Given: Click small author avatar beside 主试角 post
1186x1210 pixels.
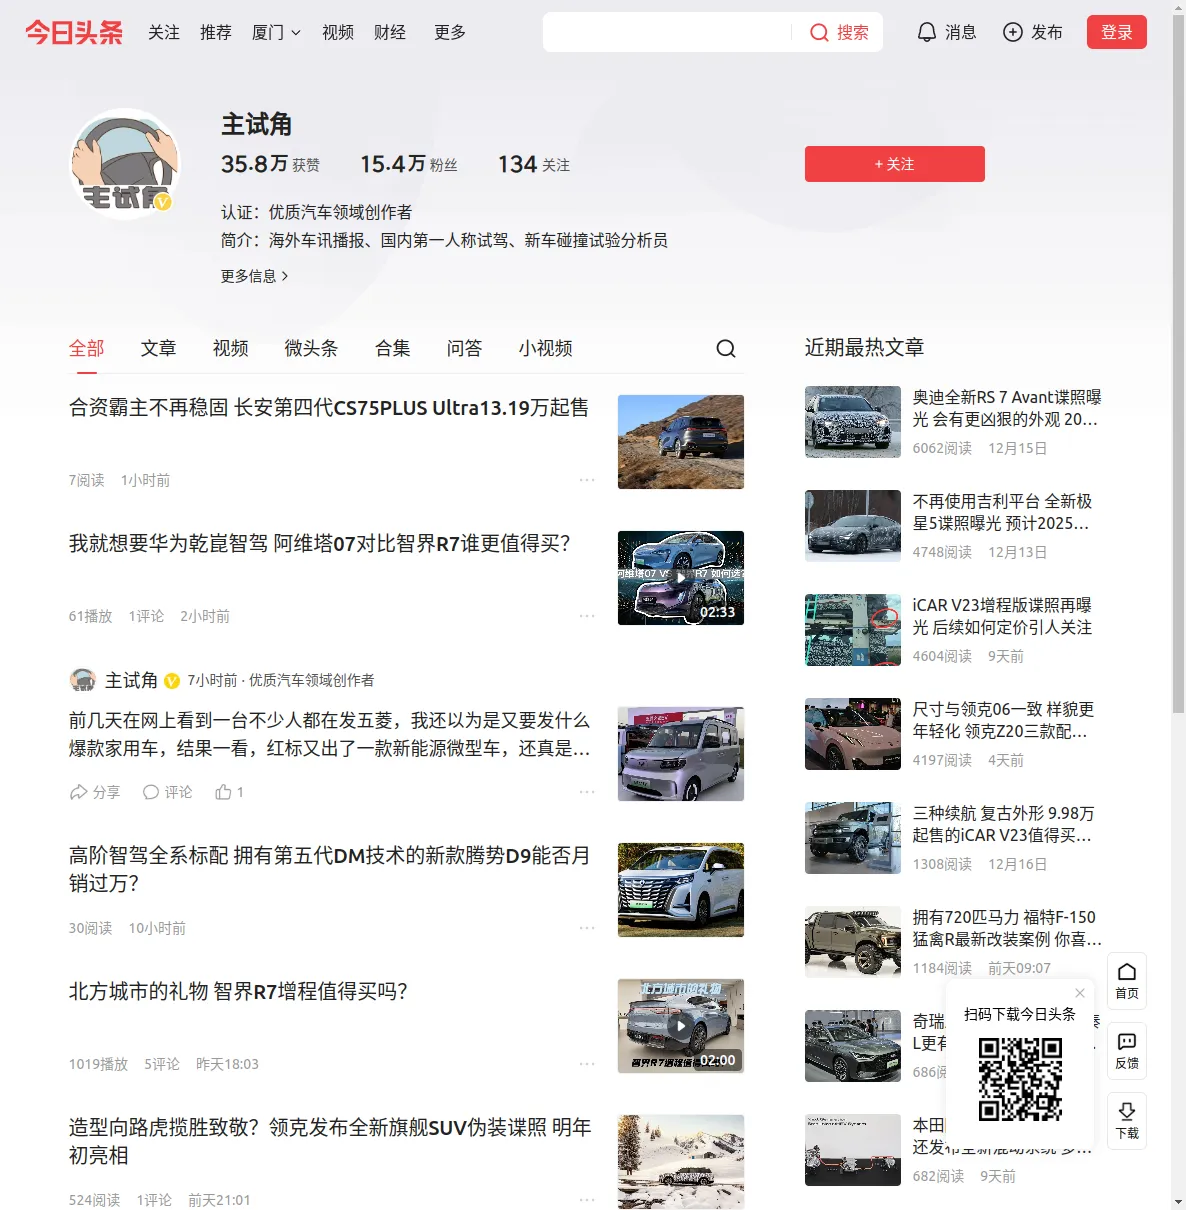Looking at the screenshot, I should pyautogui.click(x=83, y=680).
